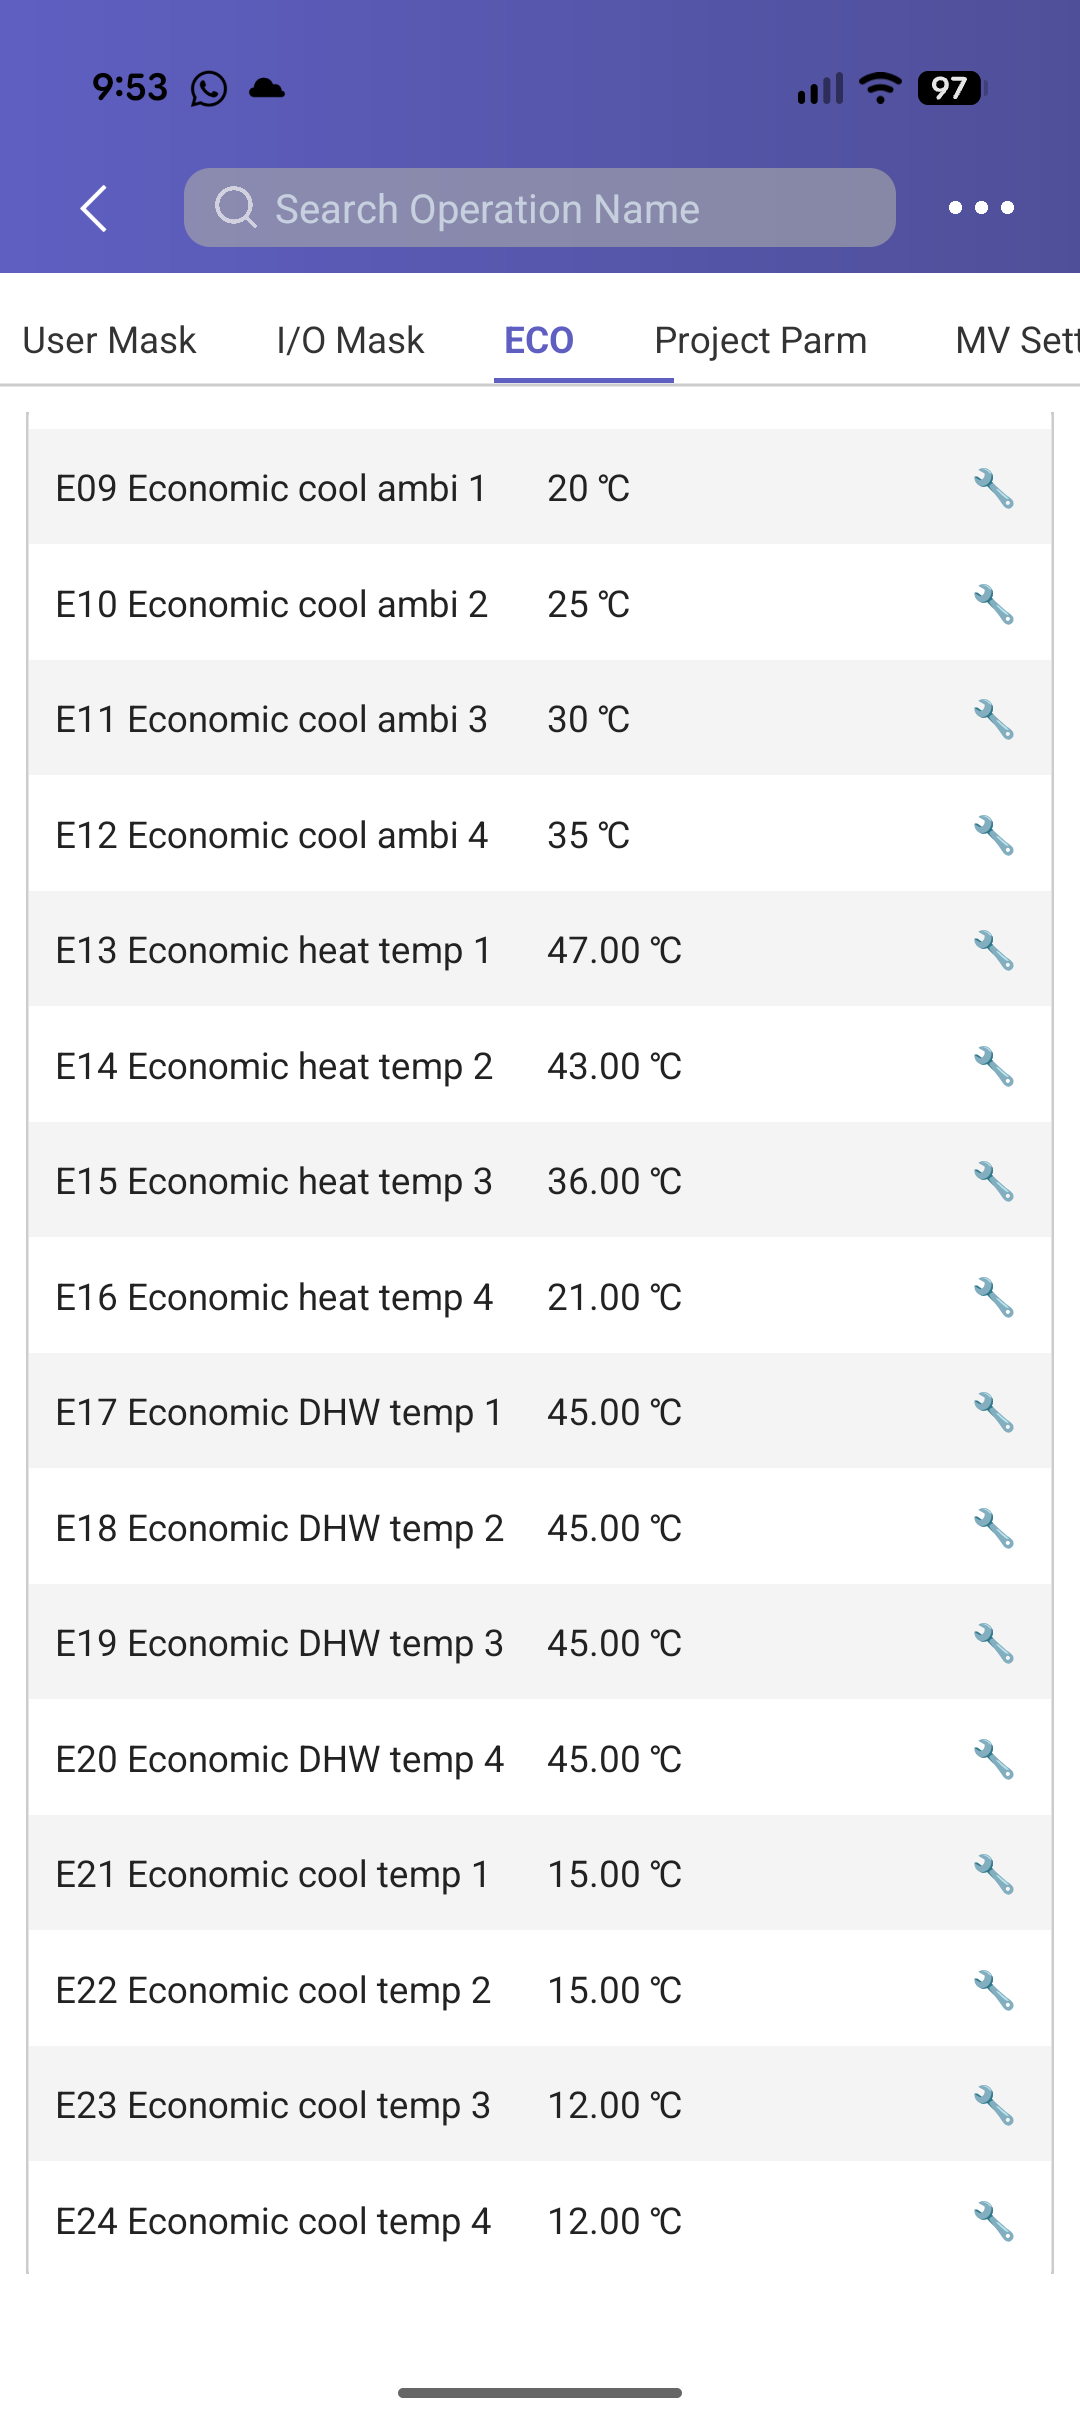Open the I/O Mask tab

[x=350, y=341]
